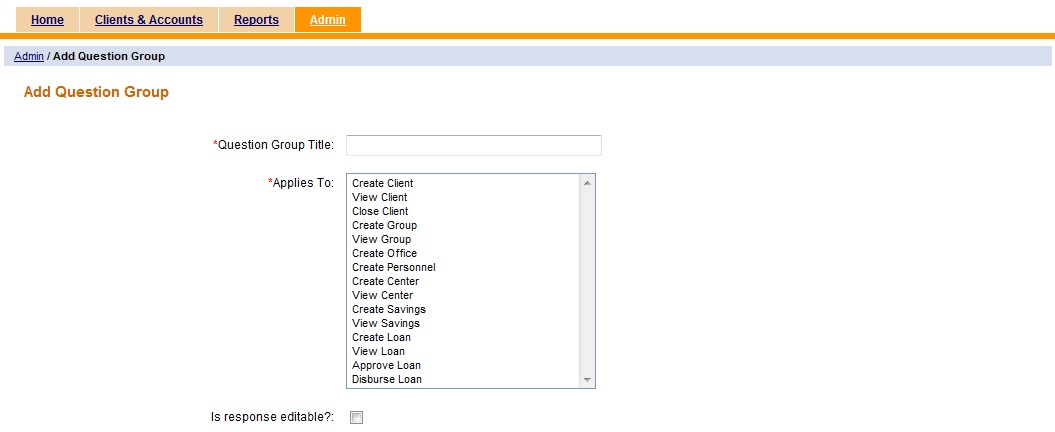Select Create Savings option
Screen dimensions: 1055x432
click(389, 309)
